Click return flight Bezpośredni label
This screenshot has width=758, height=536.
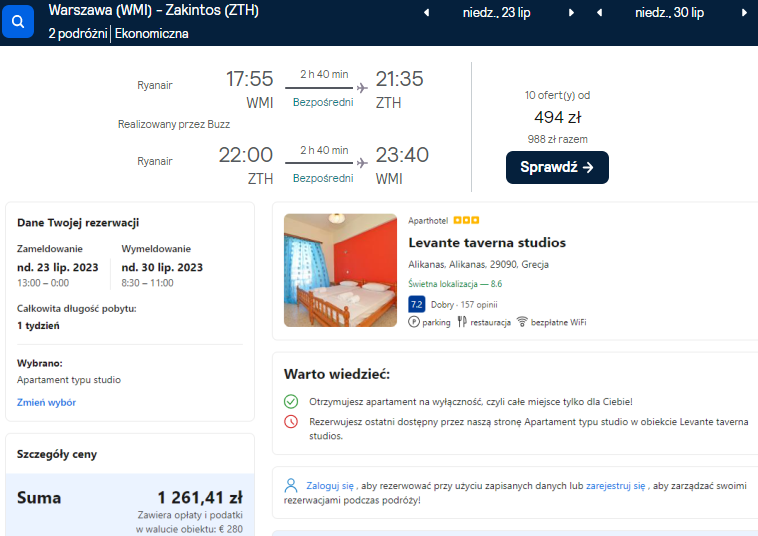pyautogui.click(x=323, y=178)
